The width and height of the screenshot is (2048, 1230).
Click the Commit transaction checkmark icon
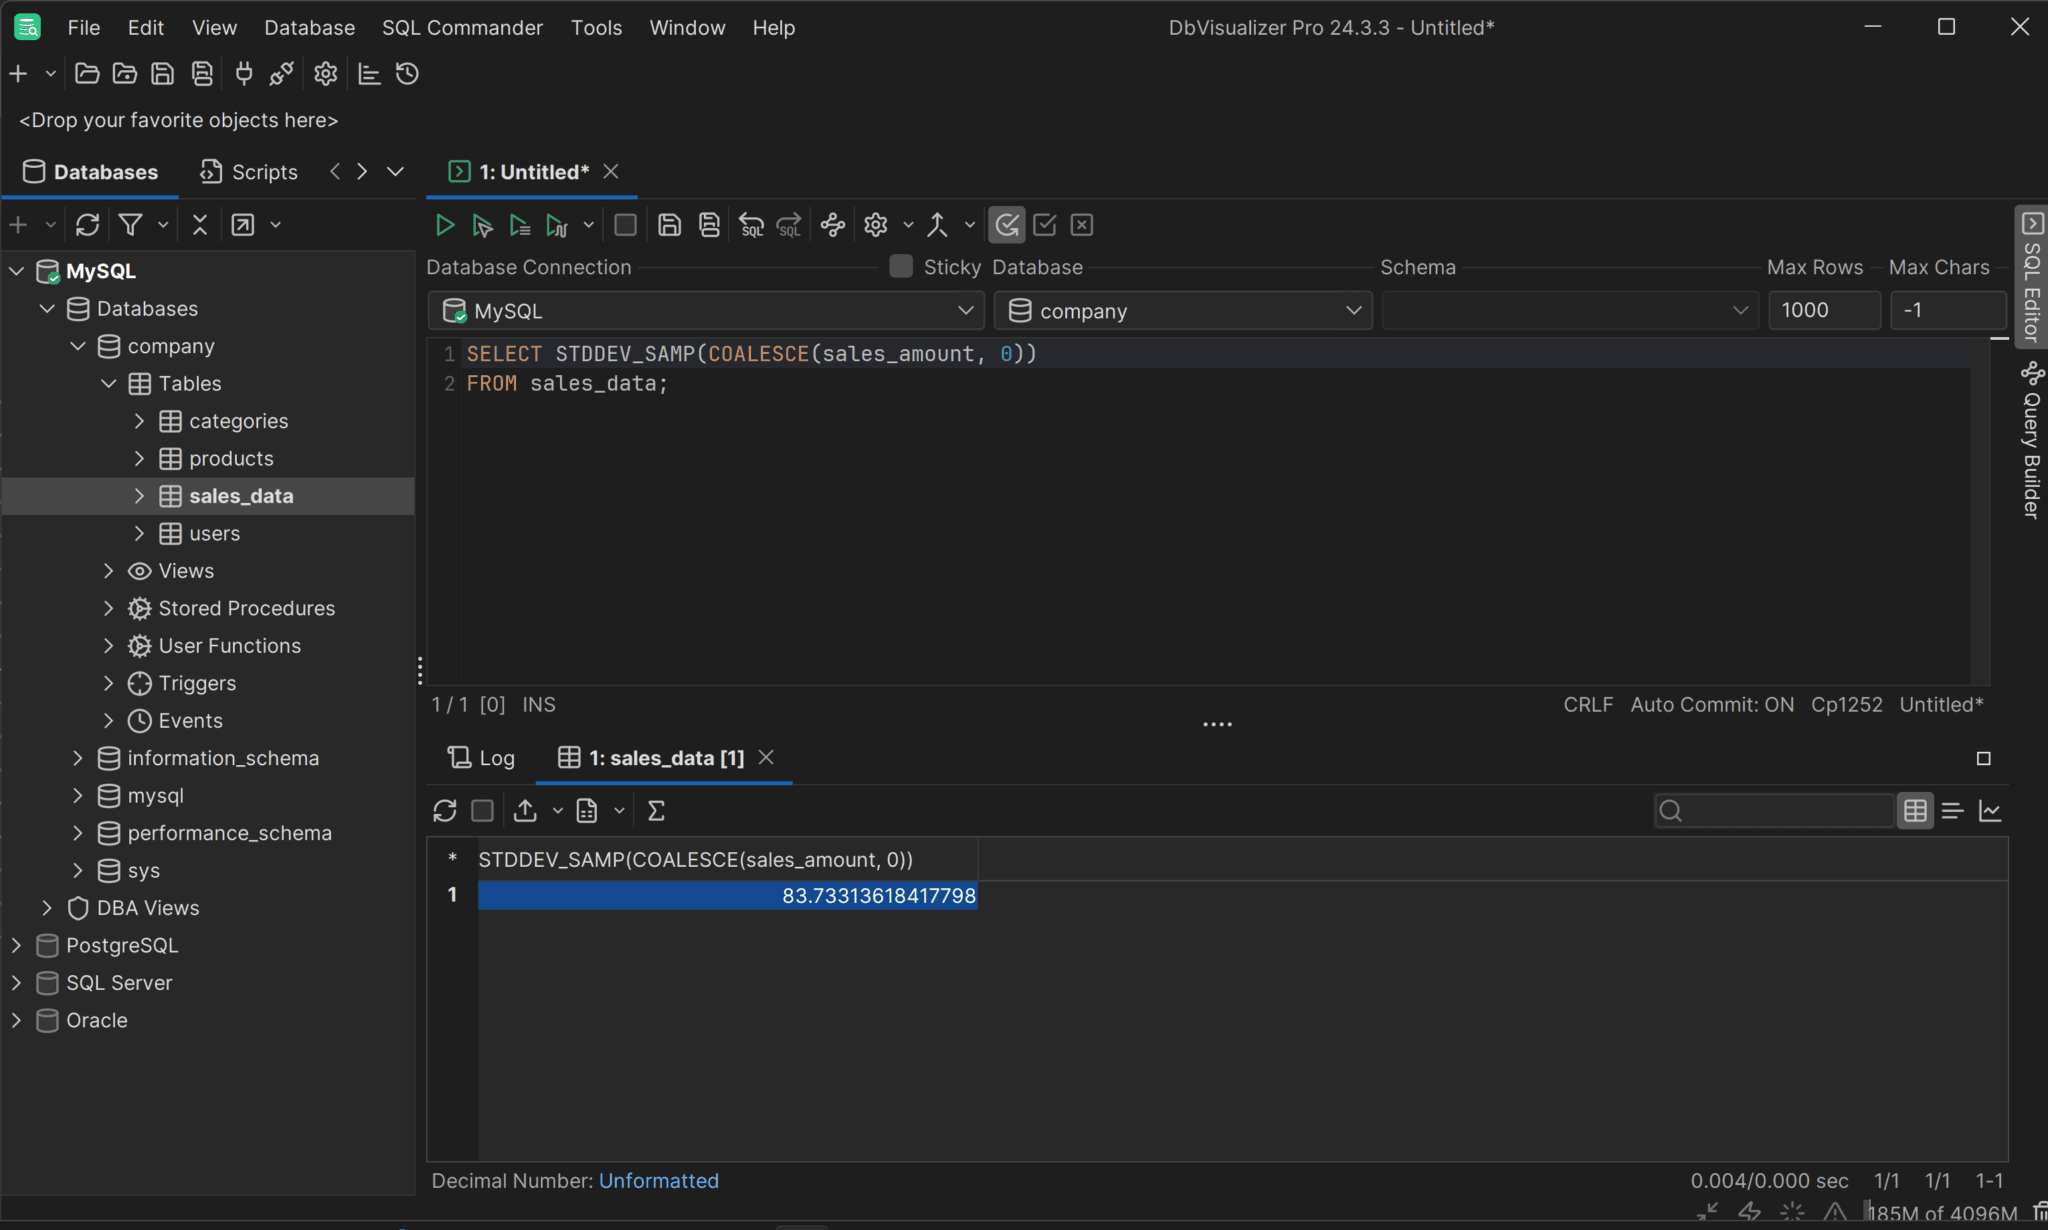pos(1045,225)
